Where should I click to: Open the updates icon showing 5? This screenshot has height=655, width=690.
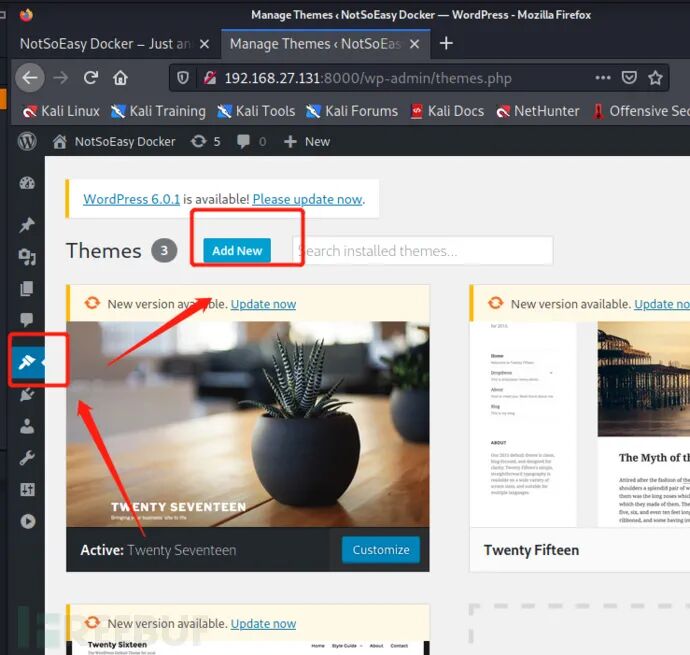coord(206,141)
